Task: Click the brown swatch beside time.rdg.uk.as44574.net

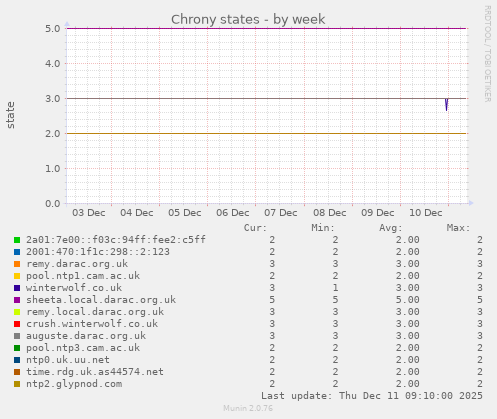Action: coord(17,372)
